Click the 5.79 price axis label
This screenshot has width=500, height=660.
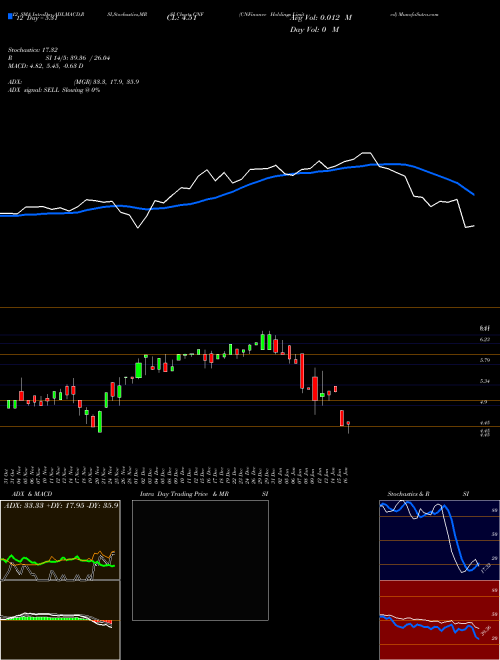coord(485,360)
